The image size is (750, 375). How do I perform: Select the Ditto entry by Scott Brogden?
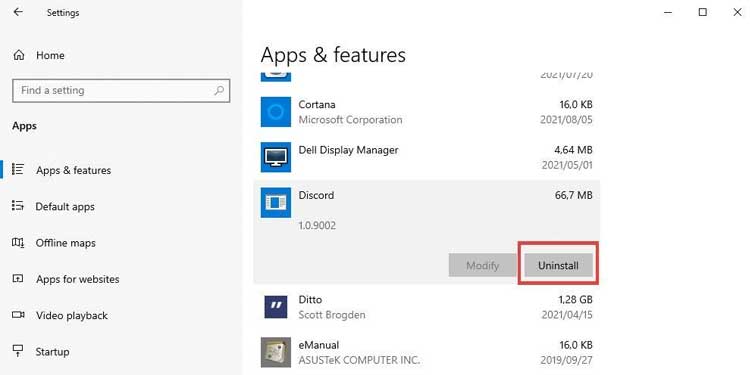tap(427, 307)
